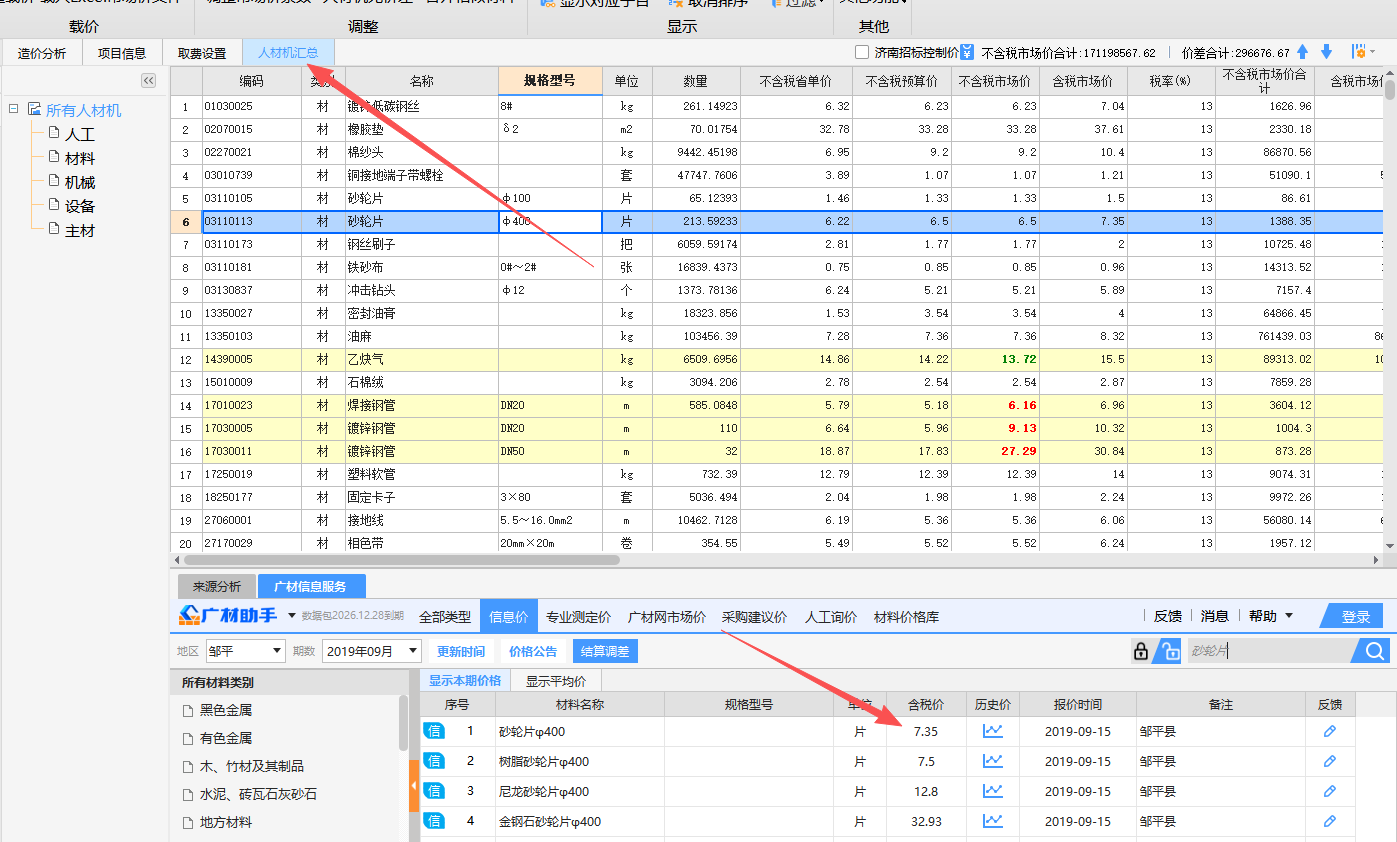Screen dimensions: 1397x842
Task: Click the feedback pencil icon for 金钢石砂轮片φ400 row
Action: point(1329,821)
